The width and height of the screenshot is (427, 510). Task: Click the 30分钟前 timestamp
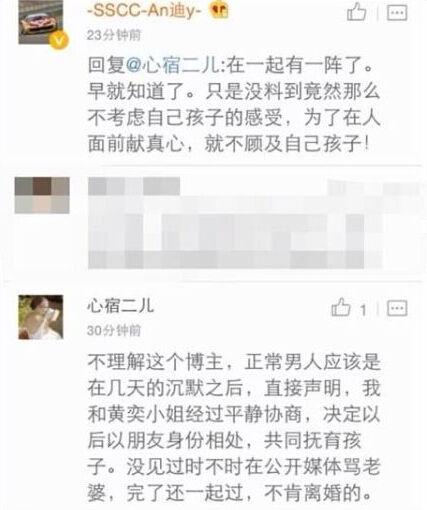114,330
